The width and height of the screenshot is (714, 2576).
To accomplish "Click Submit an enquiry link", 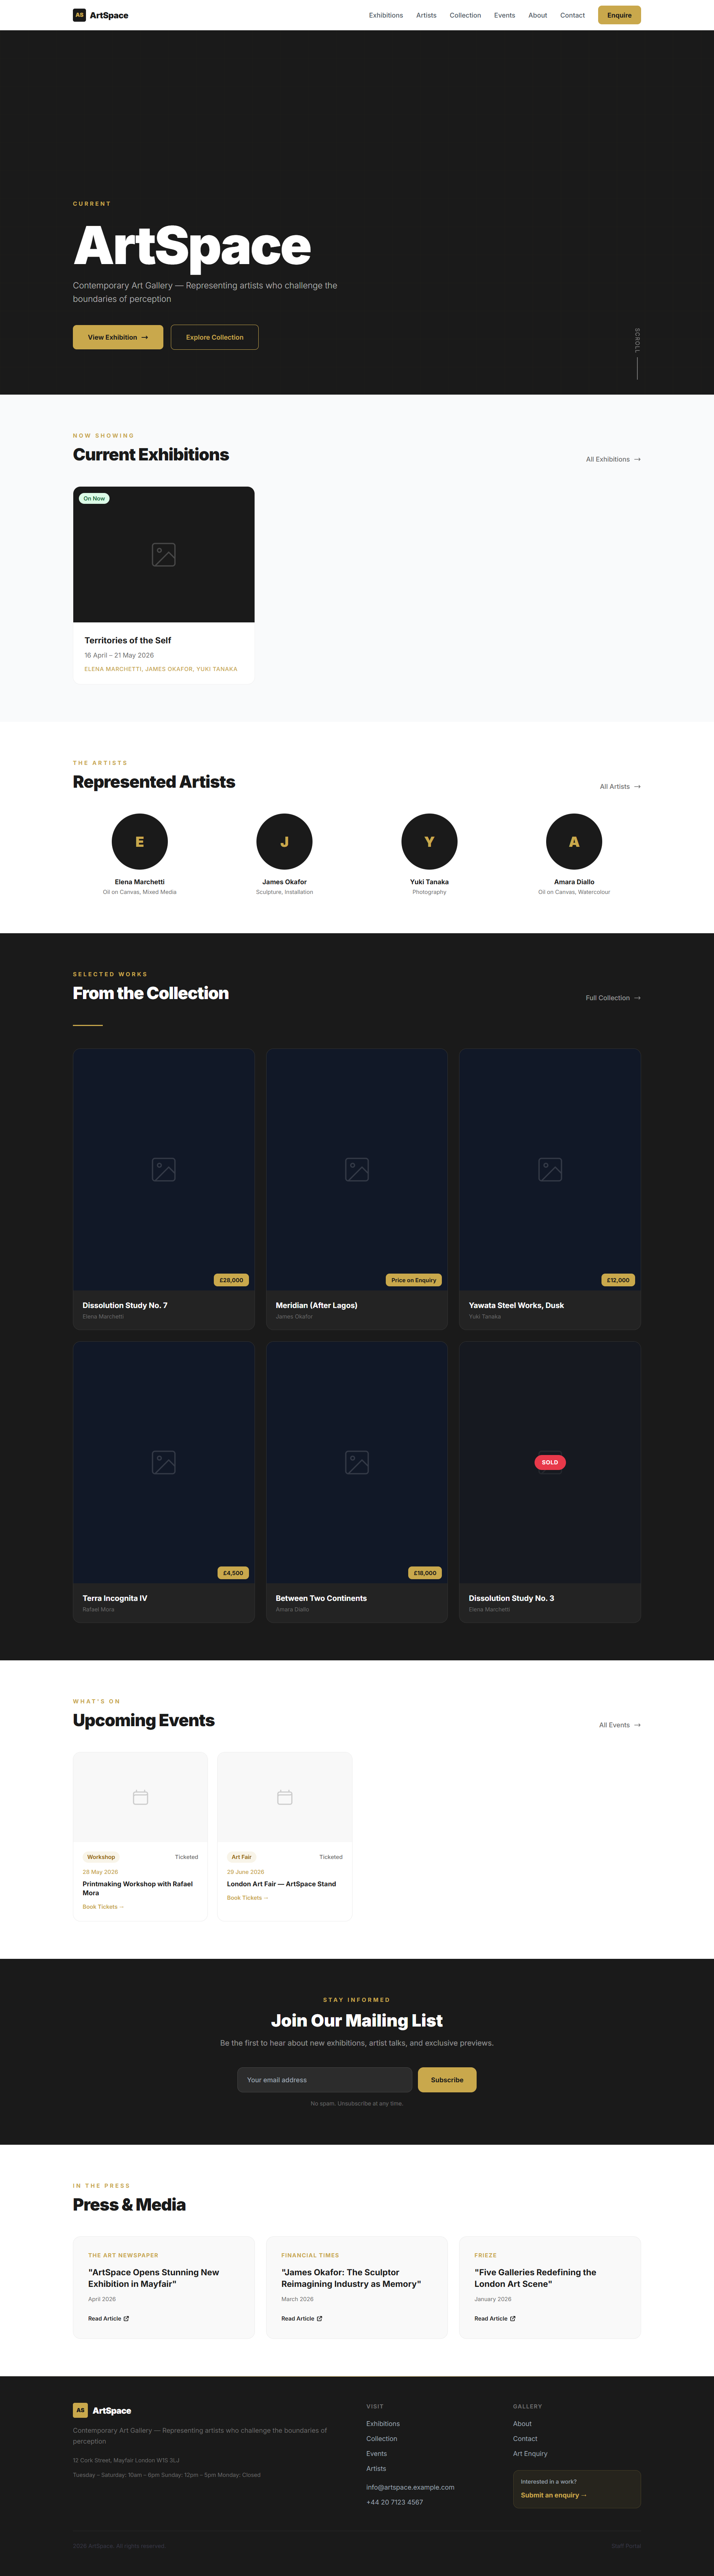I will coord(554,2495).
